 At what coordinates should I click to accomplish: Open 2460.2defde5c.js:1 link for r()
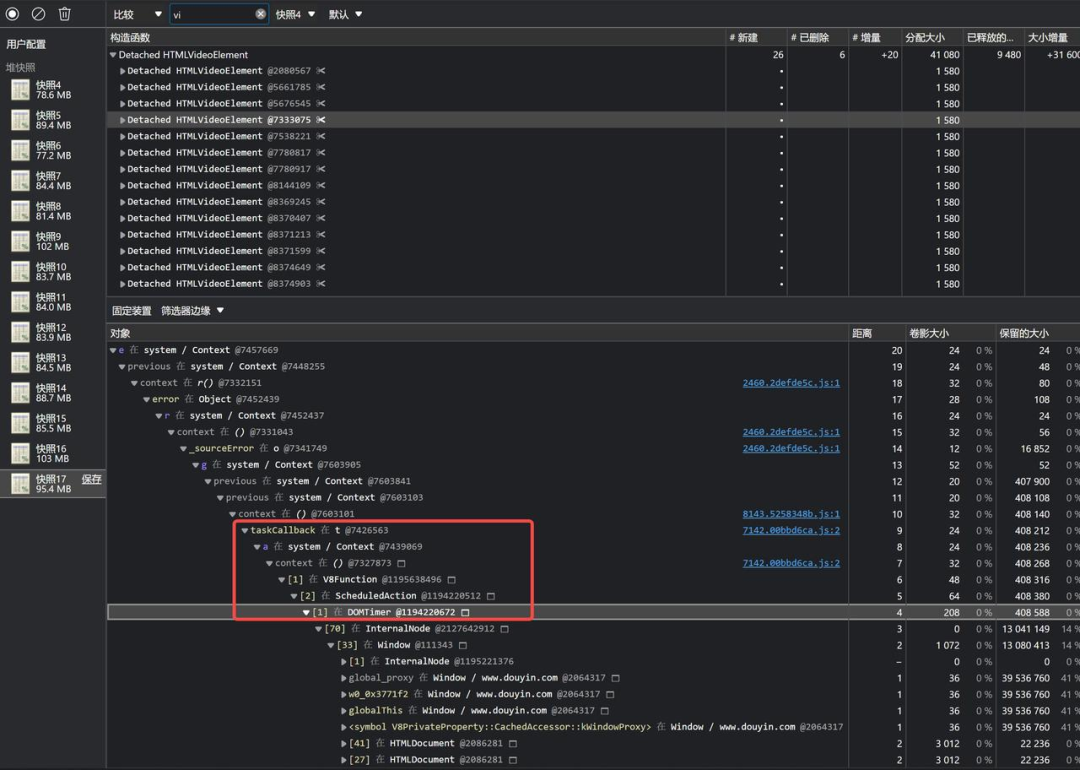coord(791,383)
